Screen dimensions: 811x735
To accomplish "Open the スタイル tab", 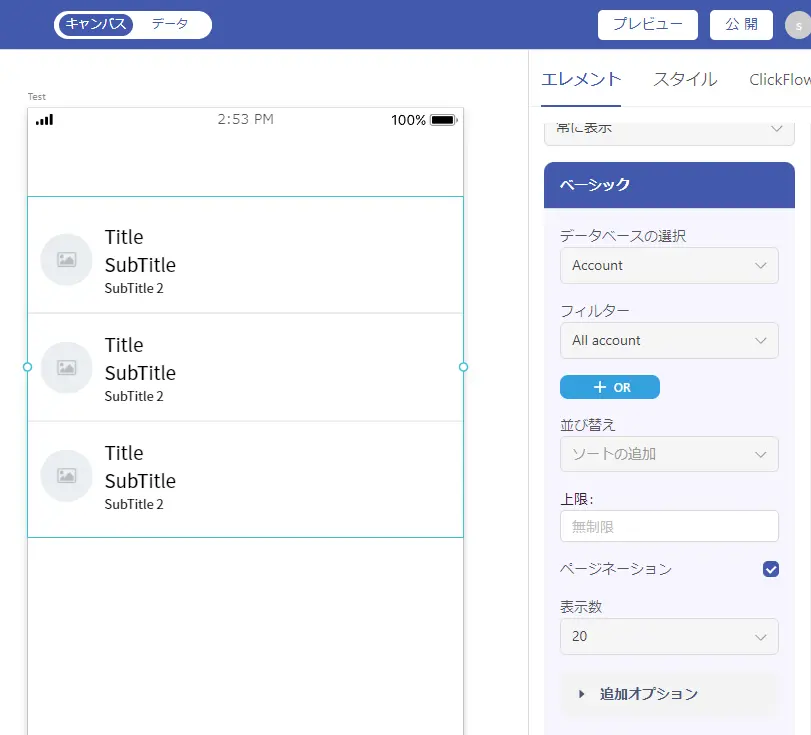I will pyautogui.click(x=685, y=79).
